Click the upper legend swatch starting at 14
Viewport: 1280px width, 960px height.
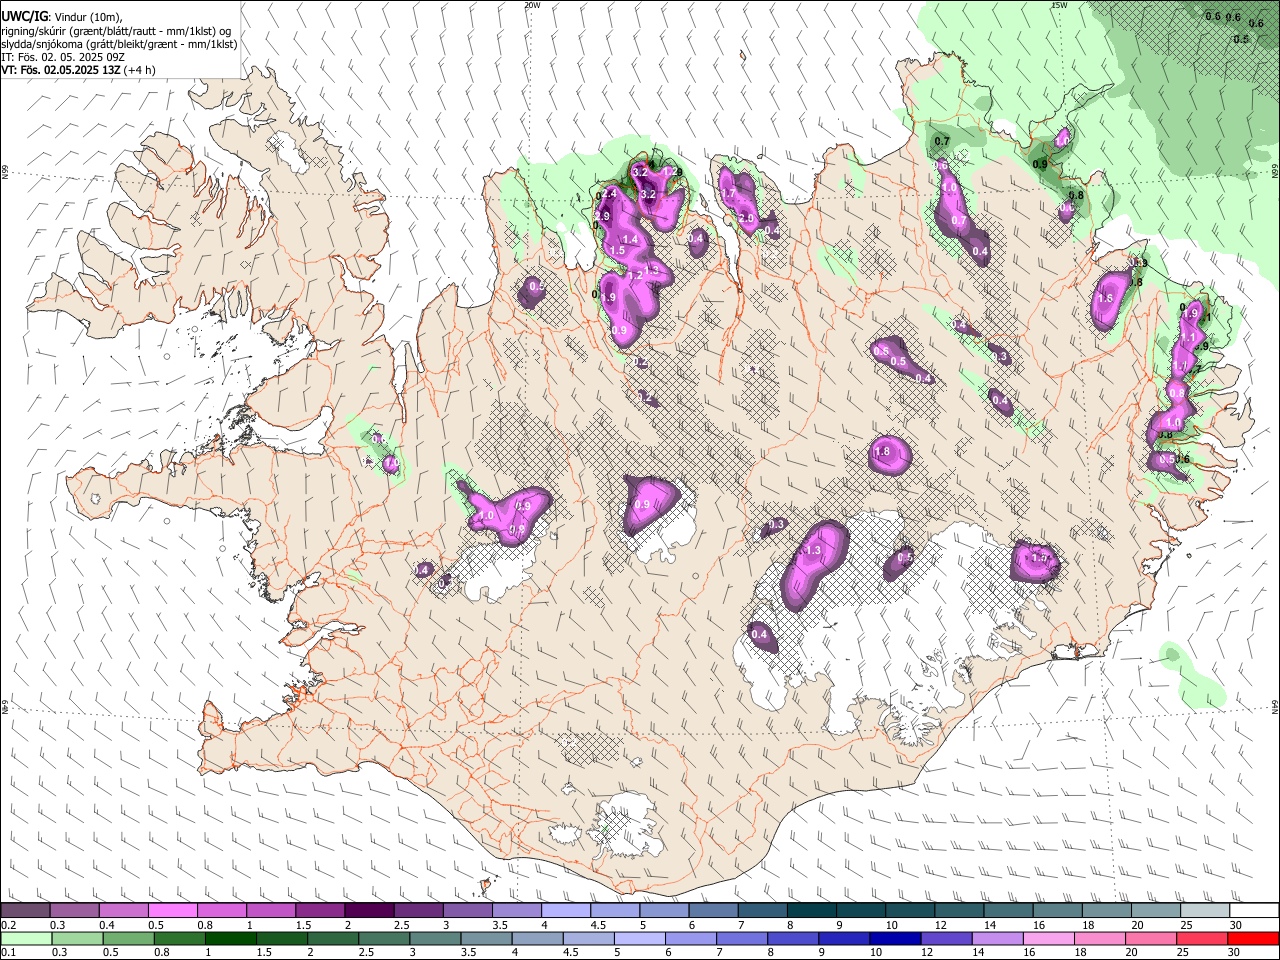(1009, 911)
